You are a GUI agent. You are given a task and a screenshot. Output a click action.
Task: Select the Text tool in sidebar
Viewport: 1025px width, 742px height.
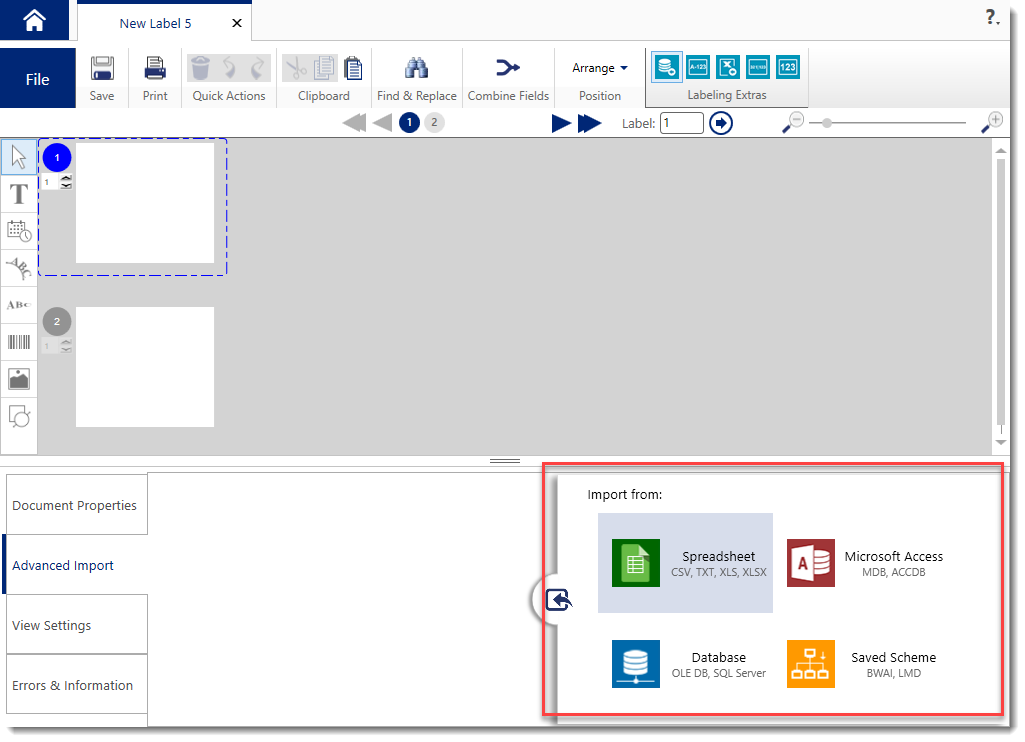19,194
